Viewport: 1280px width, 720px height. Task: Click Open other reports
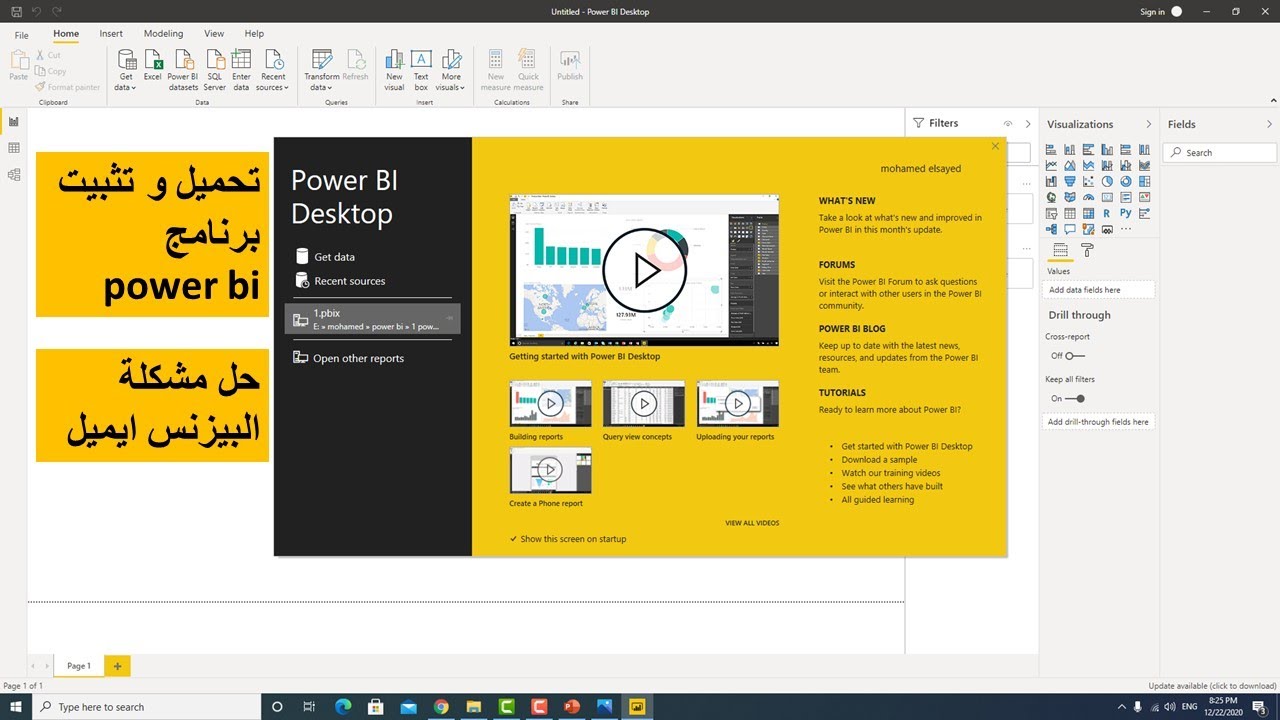[348, 358]
